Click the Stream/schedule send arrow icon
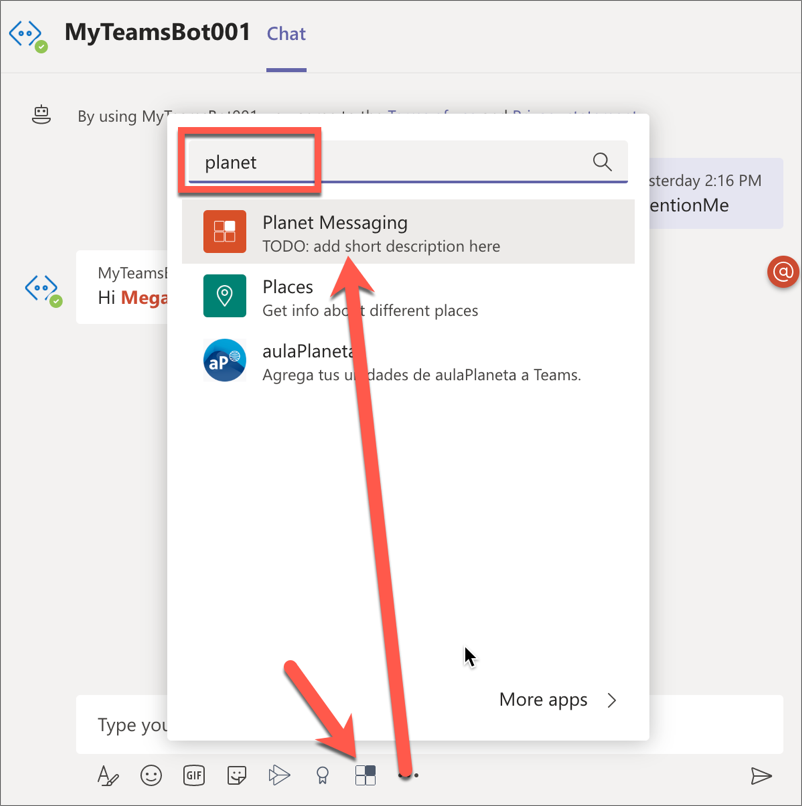Image resolution: width=802 pixels, height=806 pixels. 279,775
